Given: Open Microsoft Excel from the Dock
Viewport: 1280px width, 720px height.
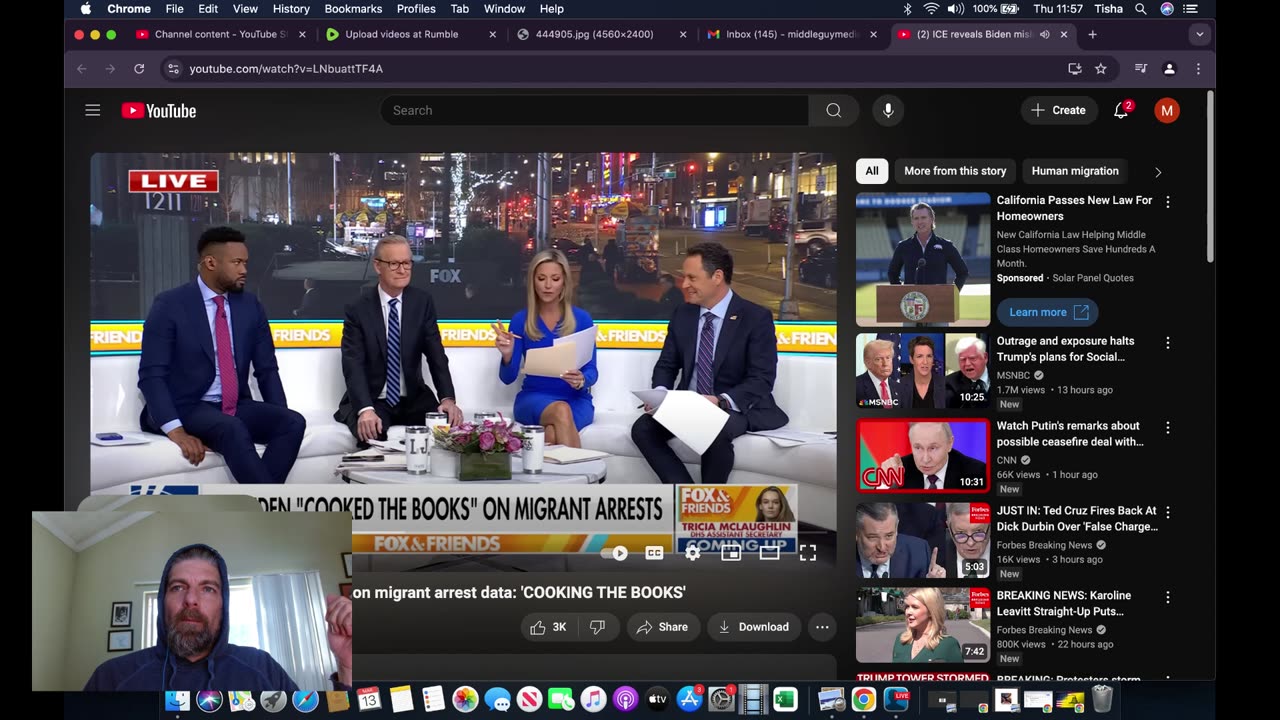Looking at the screenshot, I should [x=785, y=700].
